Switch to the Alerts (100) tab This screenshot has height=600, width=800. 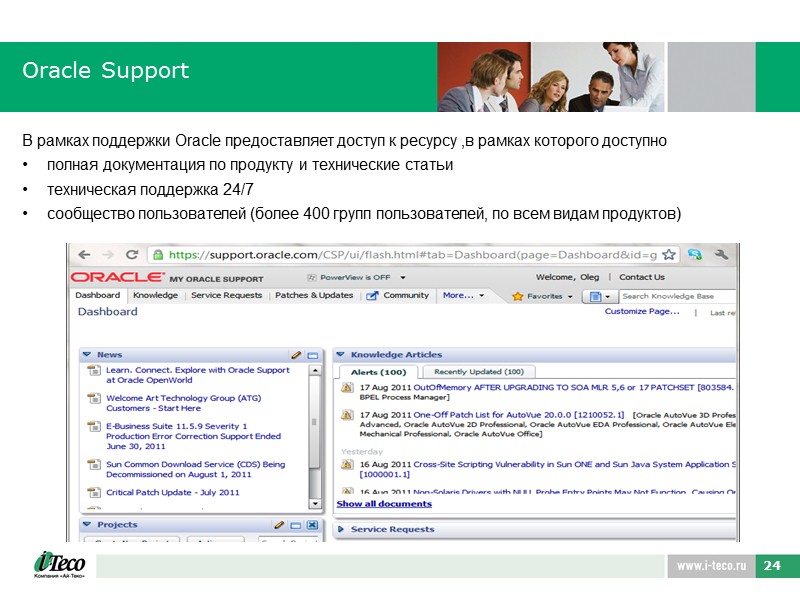point(379,372)
